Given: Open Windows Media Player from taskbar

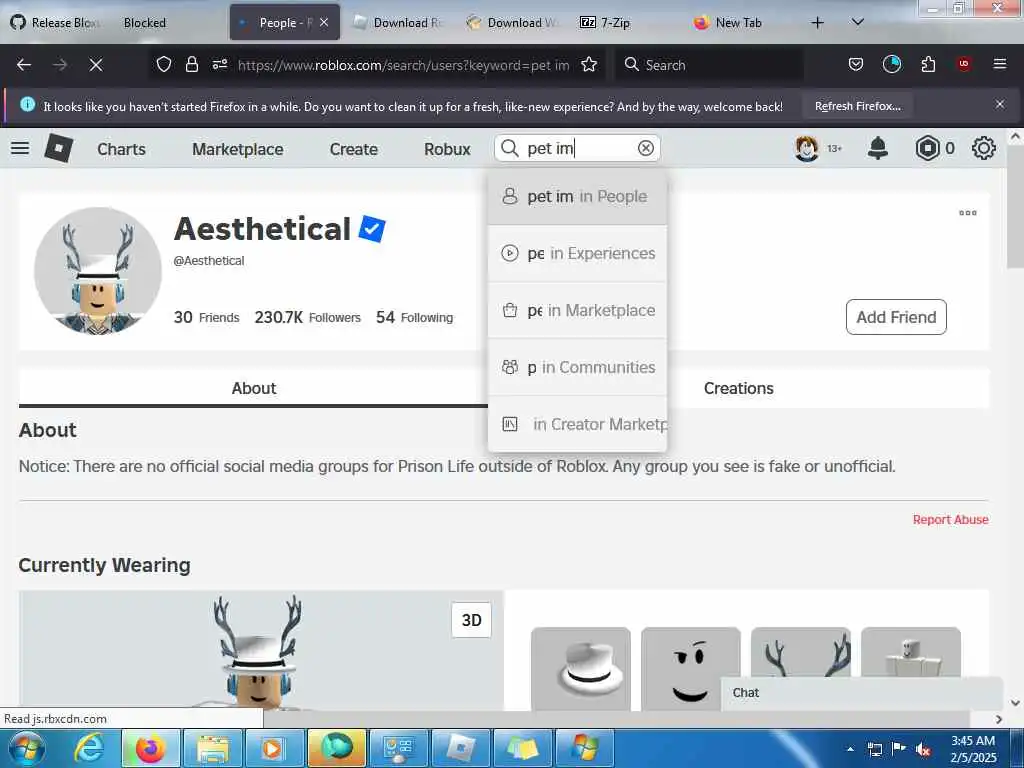Looking at the screenshot, I should tap(274, 748).
